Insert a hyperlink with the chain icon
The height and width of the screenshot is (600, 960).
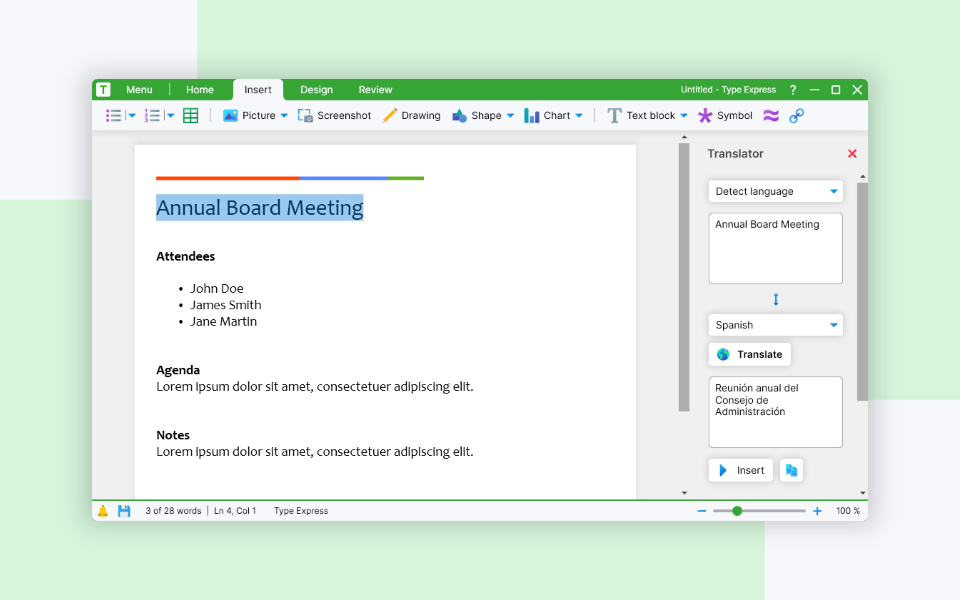point(797,115)
